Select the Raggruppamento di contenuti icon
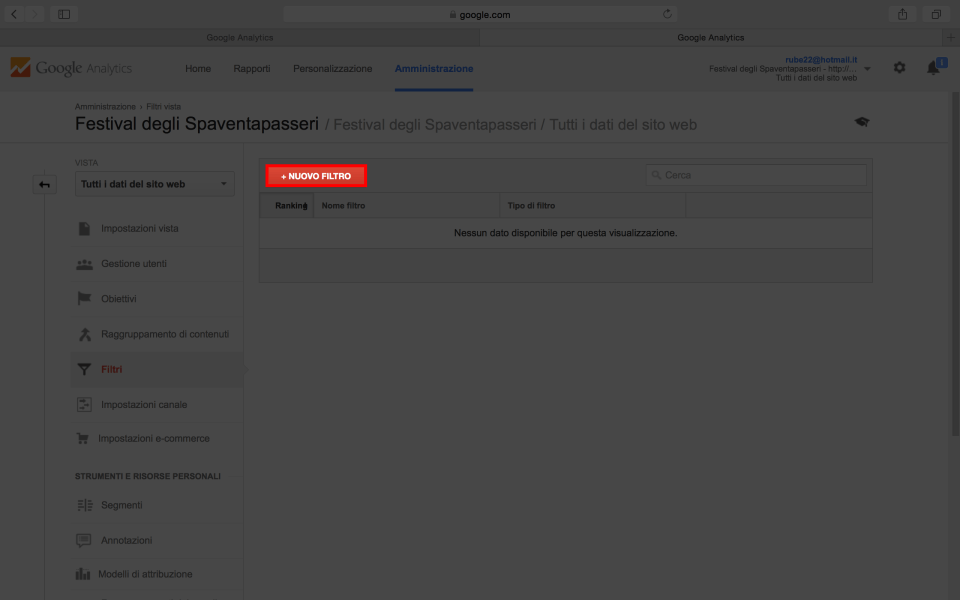This screenshot has height=600, width=960. click(85, 333)
